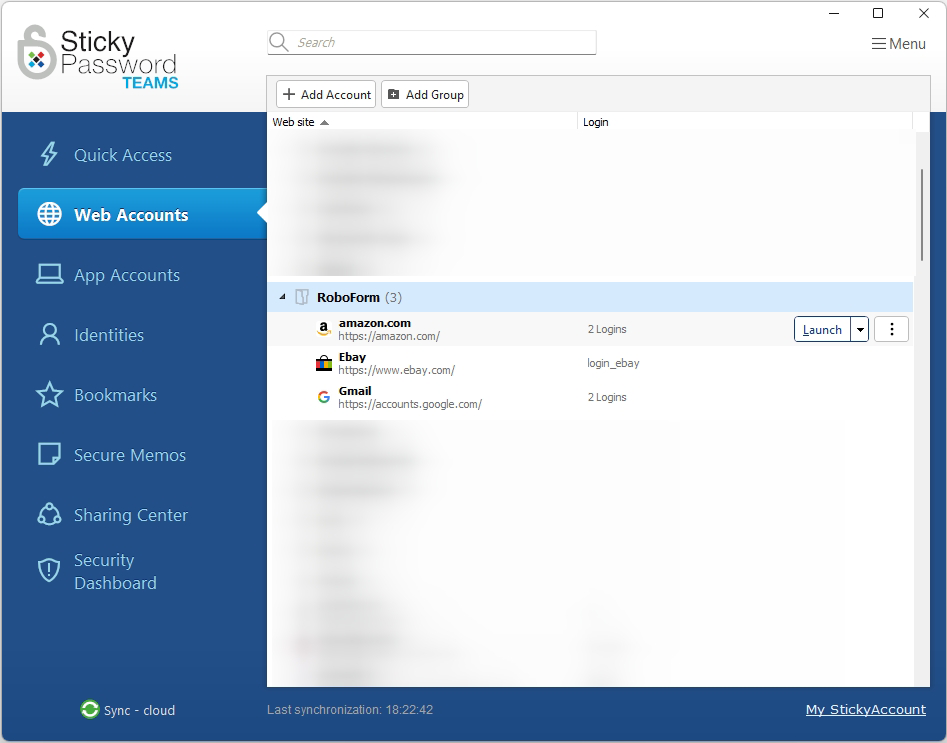947x743 pixels.
Task: Click the https://amazon.com/ URL text
Action: [389, 336]
